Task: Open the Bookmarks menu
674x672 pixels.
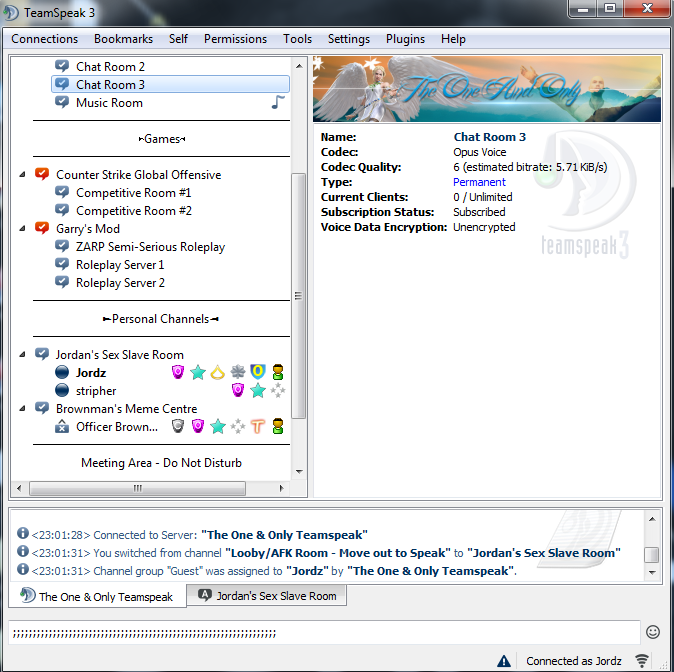Action: click(123, 39)
